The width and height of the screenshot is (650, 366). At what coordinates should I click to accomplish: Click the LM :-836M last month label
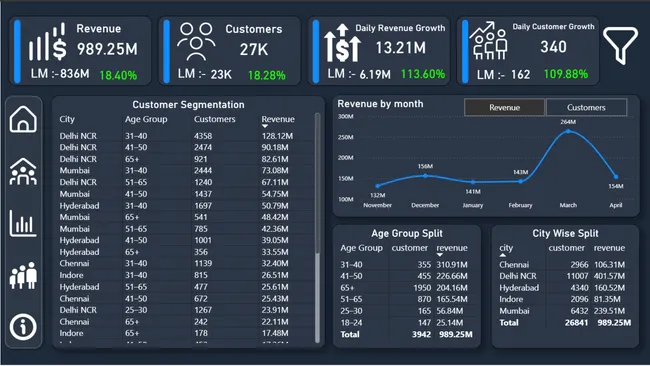(60, 74)
